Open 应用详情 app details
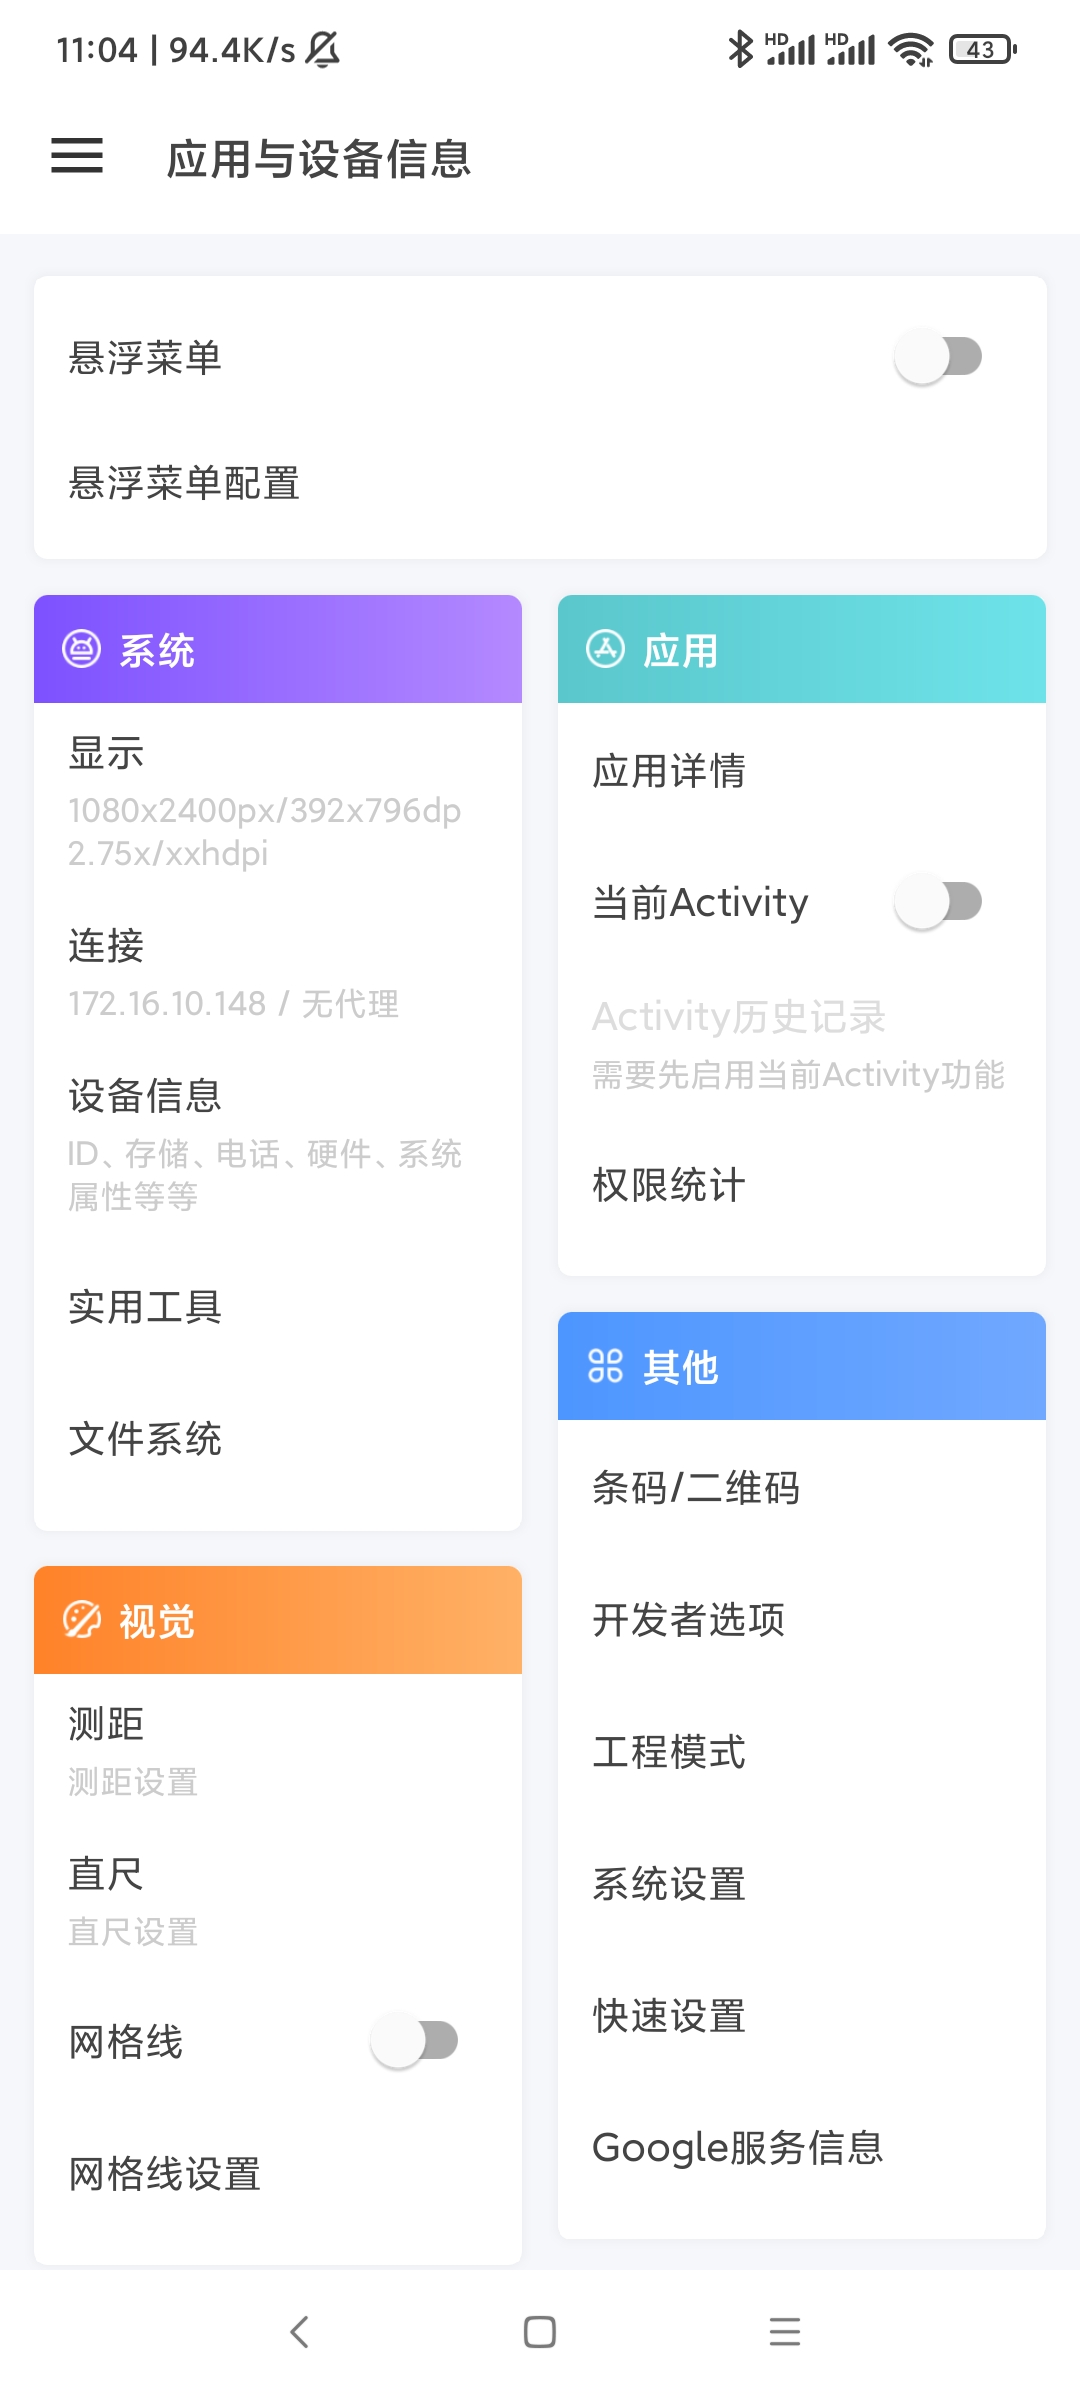Image resolution: width=1080 pixels, height=2400 pixels. [x=669, y=771]
